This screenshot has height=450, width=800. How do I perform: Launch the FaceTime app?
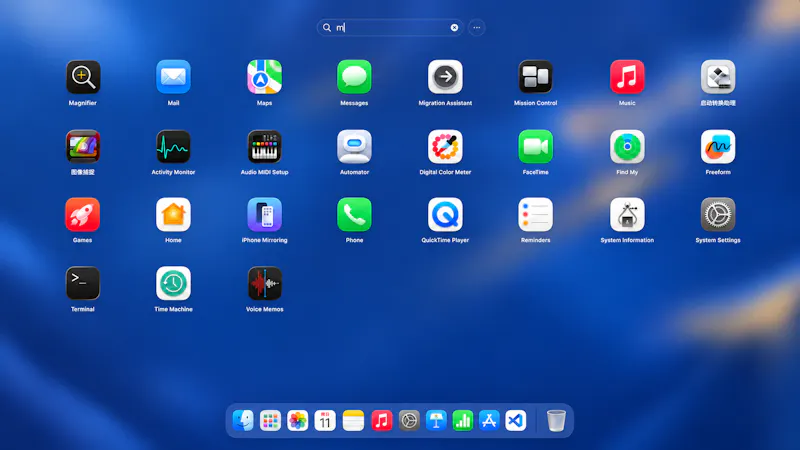[x=535, y=147]
